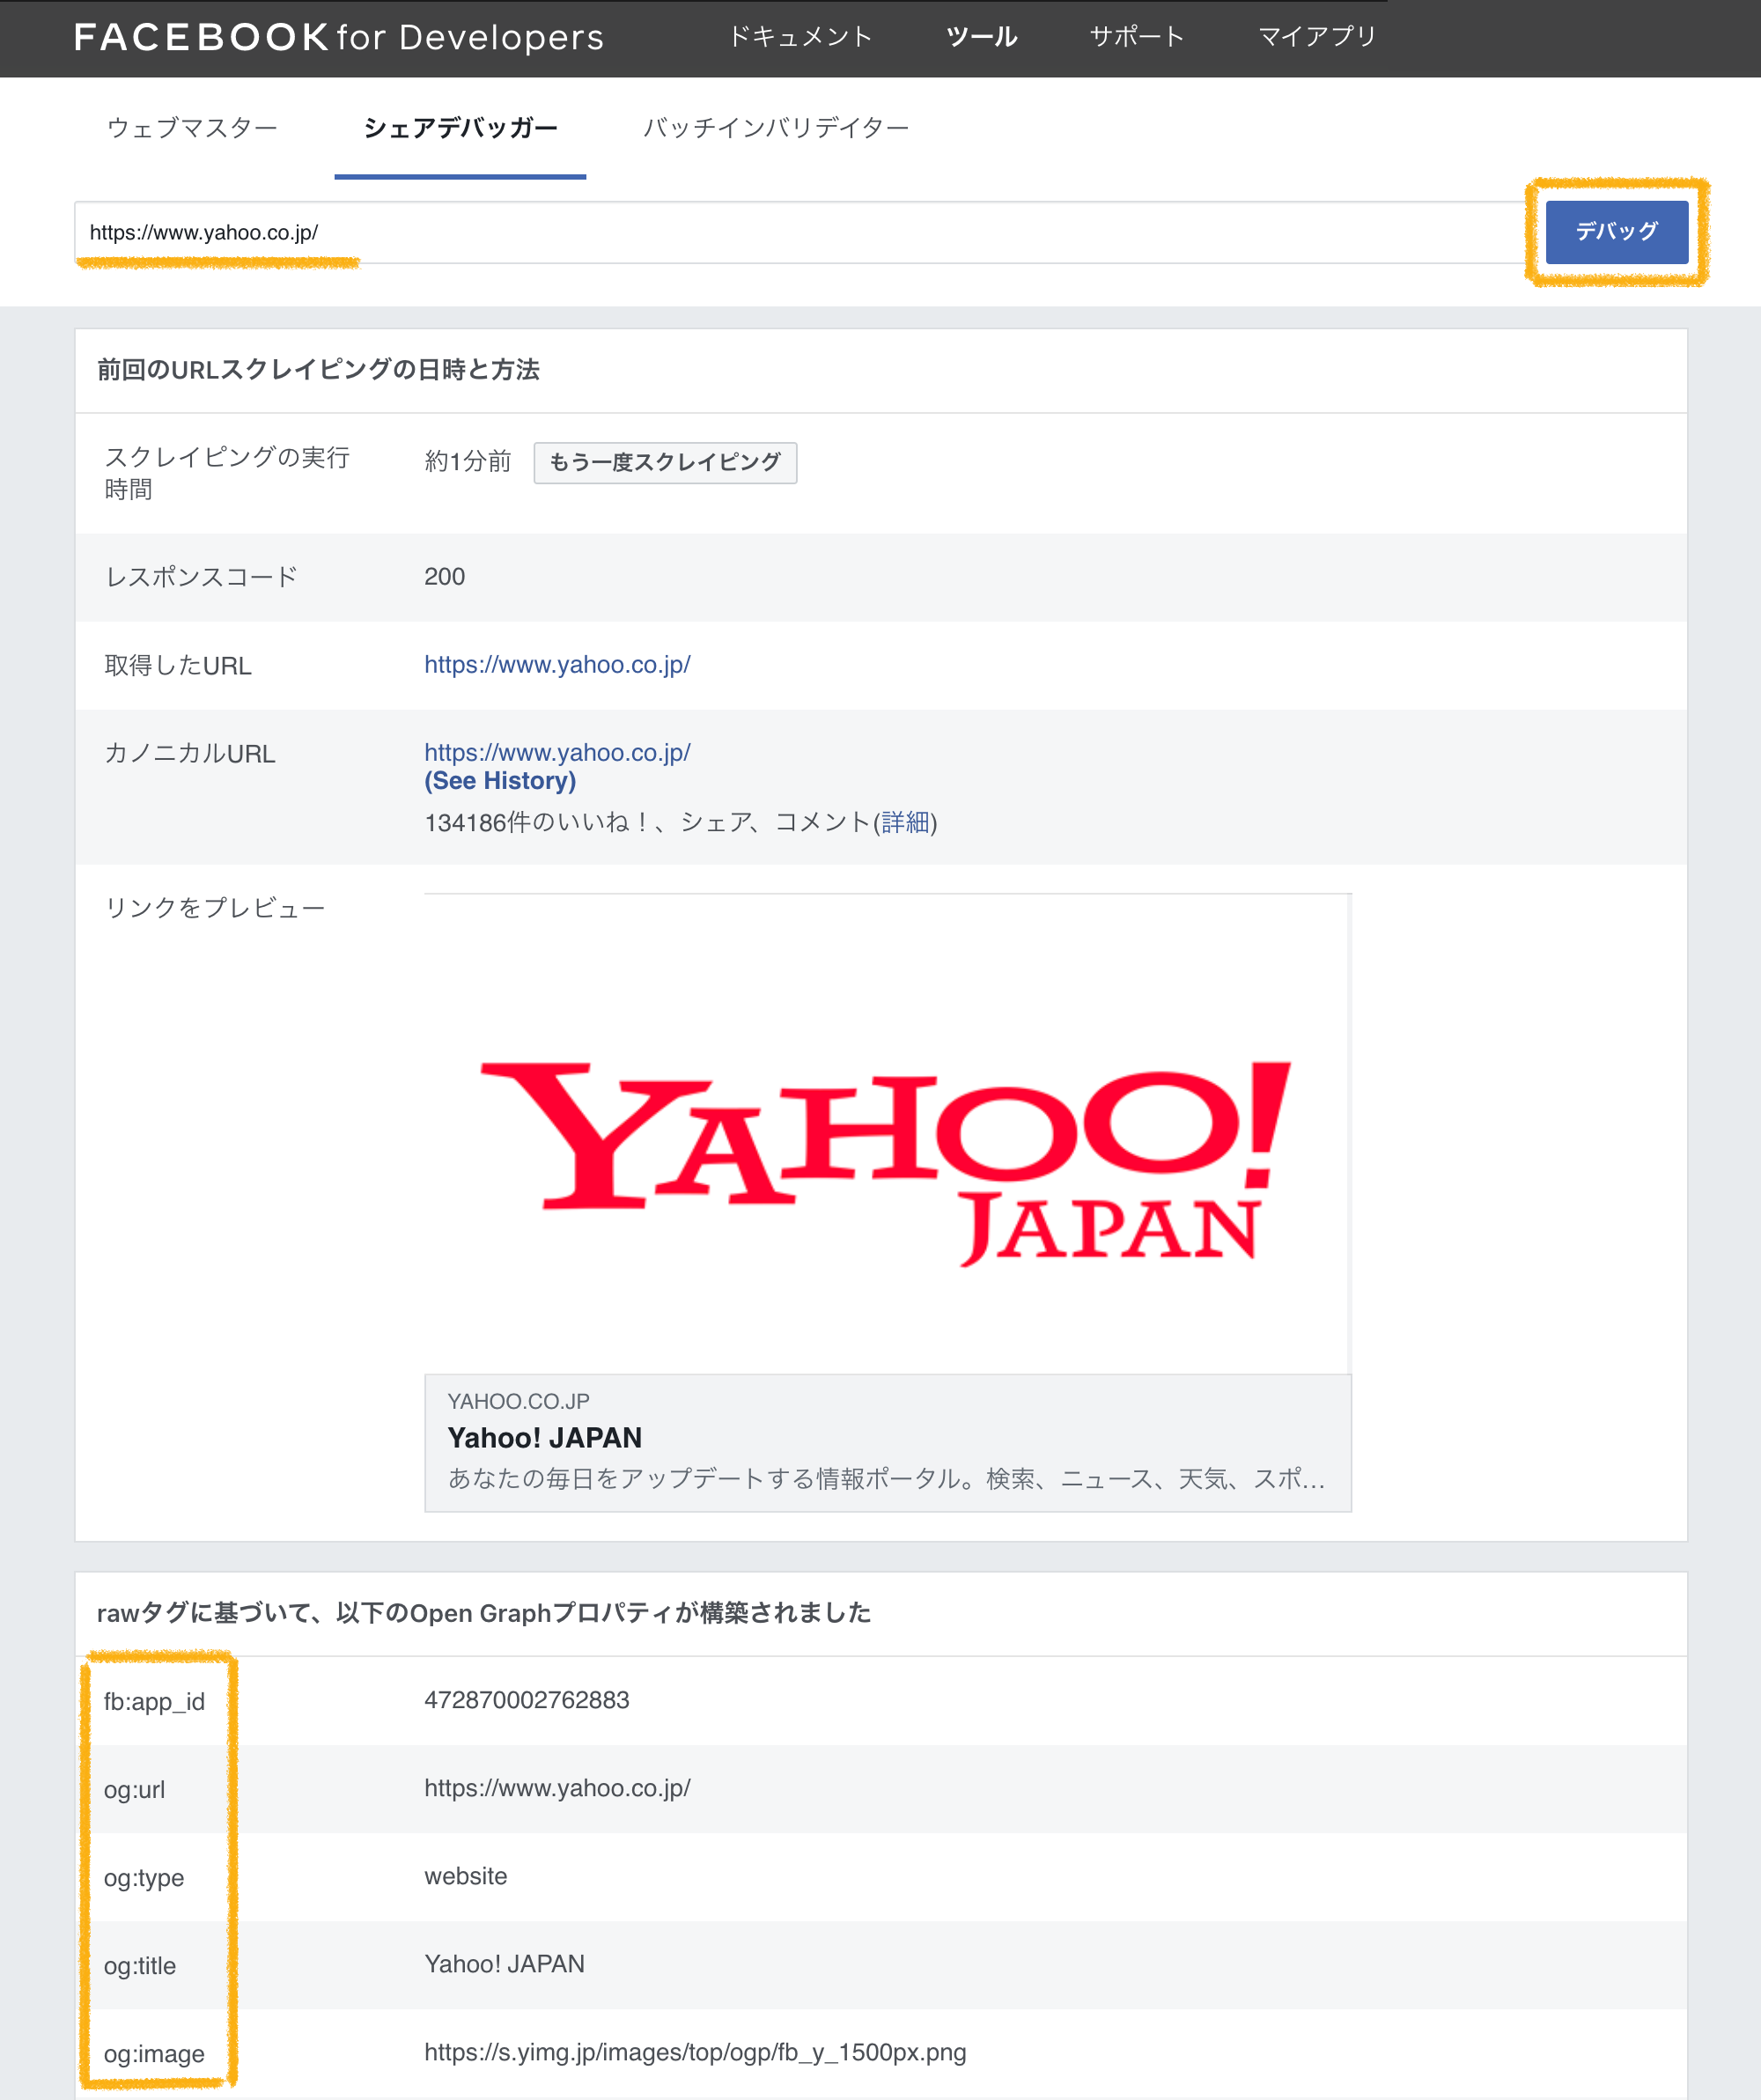Open the ドキュメント menu
Image resolution: width=1761 pixels, height=2100 pixels.
799,37
